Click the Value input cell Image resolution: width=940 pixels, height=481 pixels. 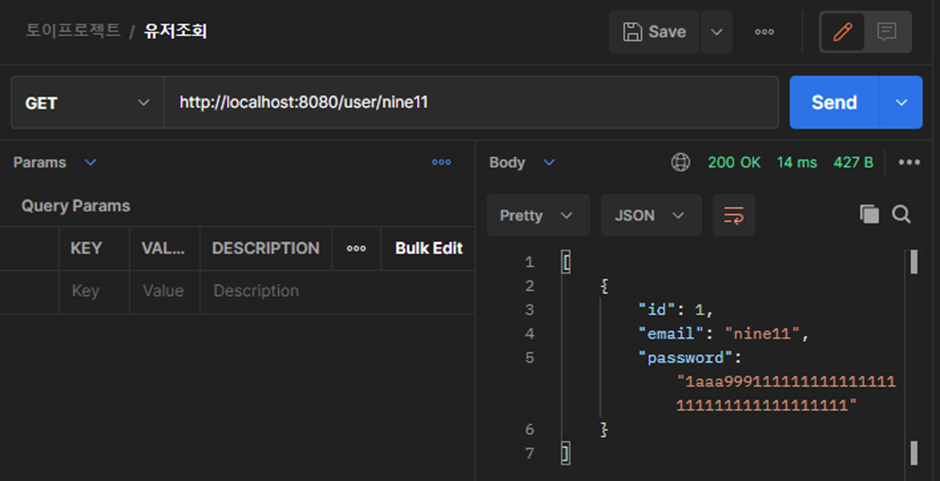click(165, 291)
